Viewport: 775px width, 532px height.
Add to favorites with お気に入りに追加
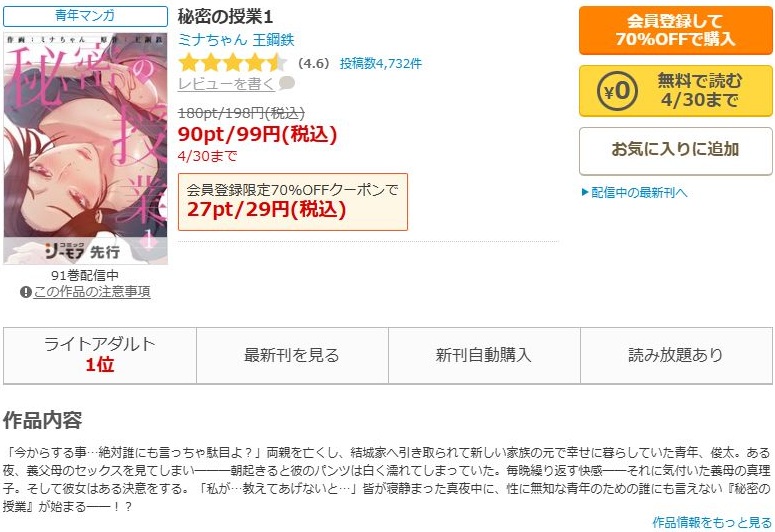(675, 150)
